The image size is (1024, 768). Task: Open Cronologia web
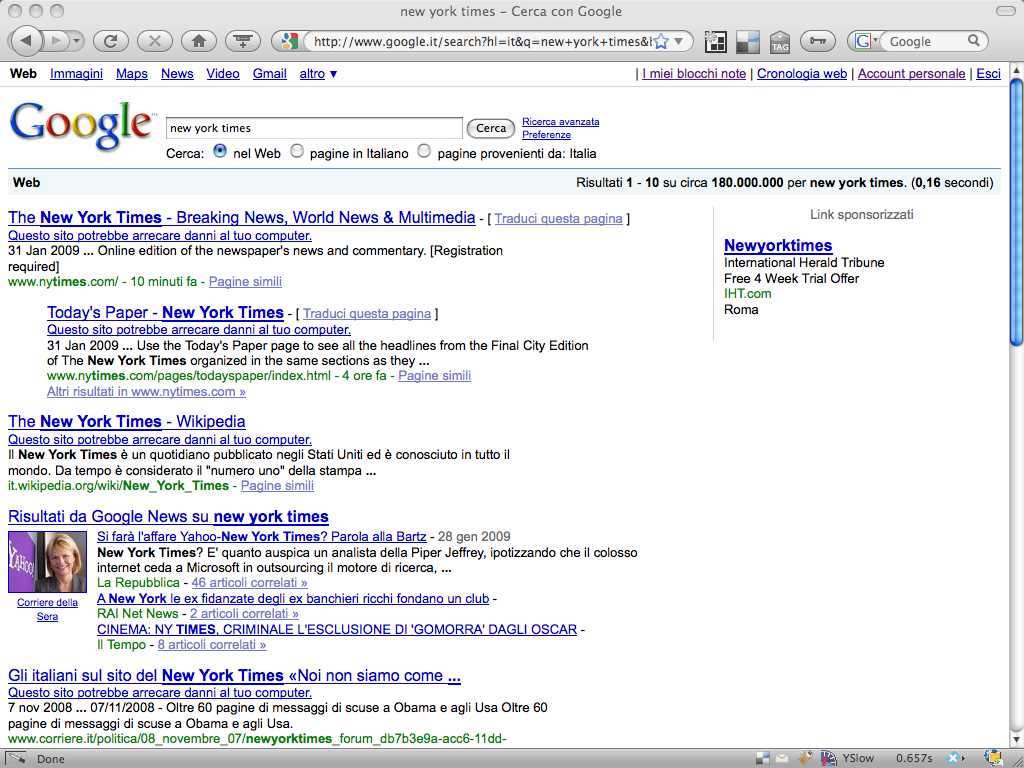point(802,74)
